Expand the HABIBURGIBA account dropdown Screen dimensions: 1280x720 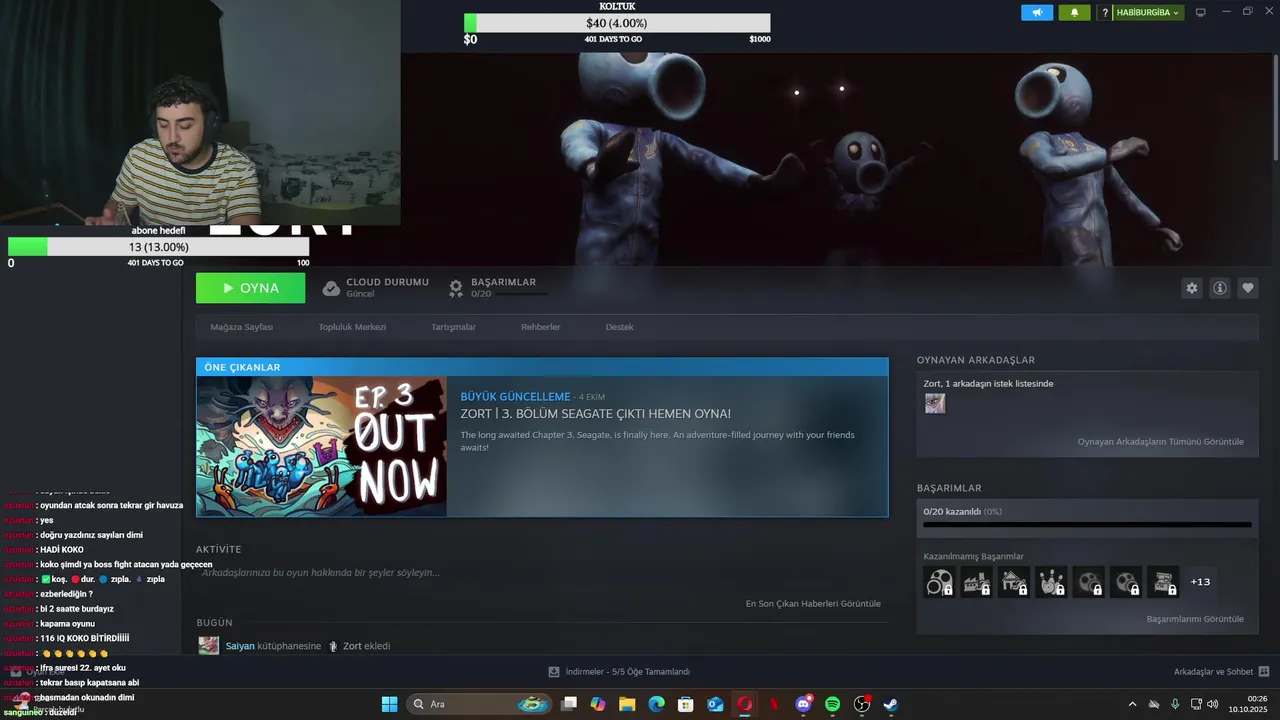click(1148, 13)
